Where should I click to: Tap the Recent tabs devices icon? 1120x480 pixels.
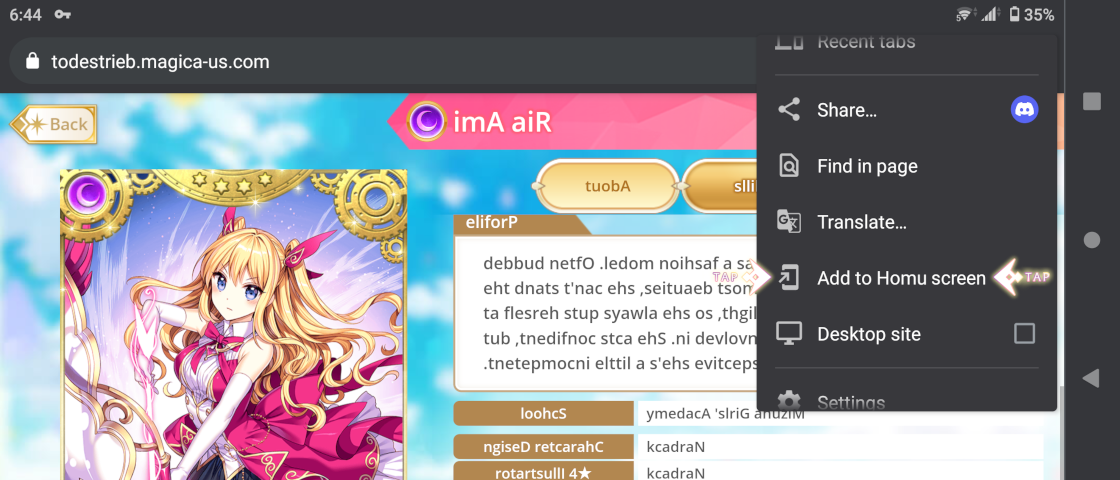789,43
